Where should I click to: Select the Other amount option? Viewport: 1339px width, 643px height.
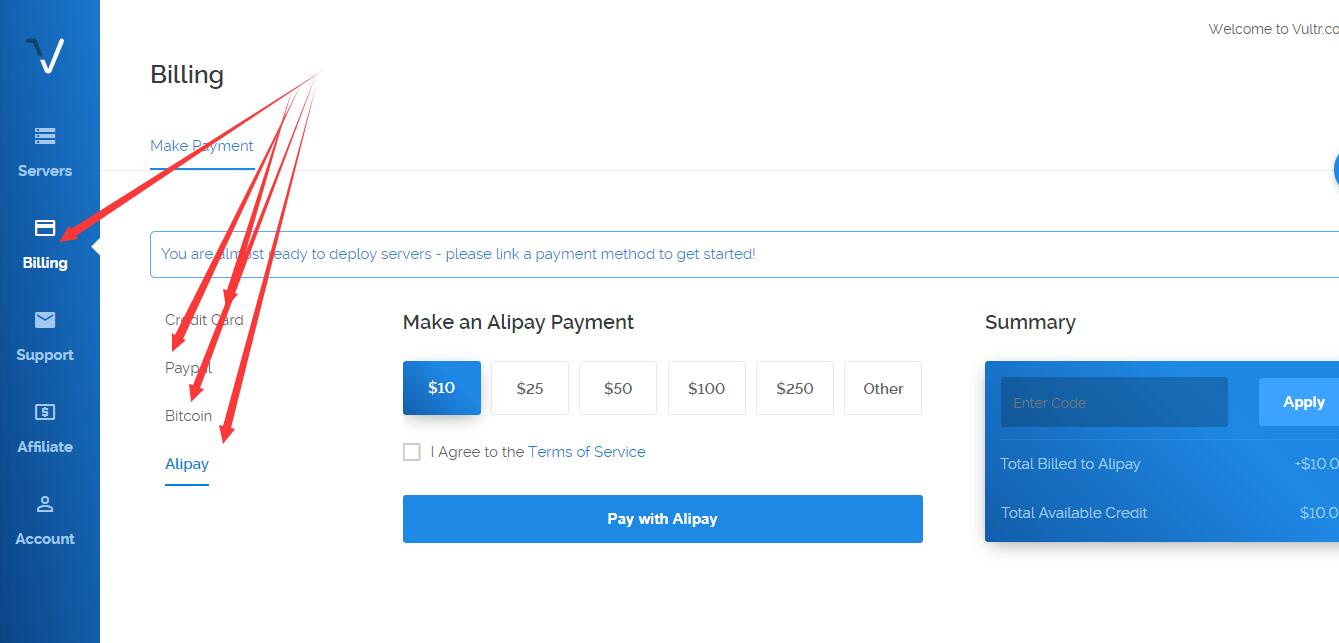coord(883,388)
